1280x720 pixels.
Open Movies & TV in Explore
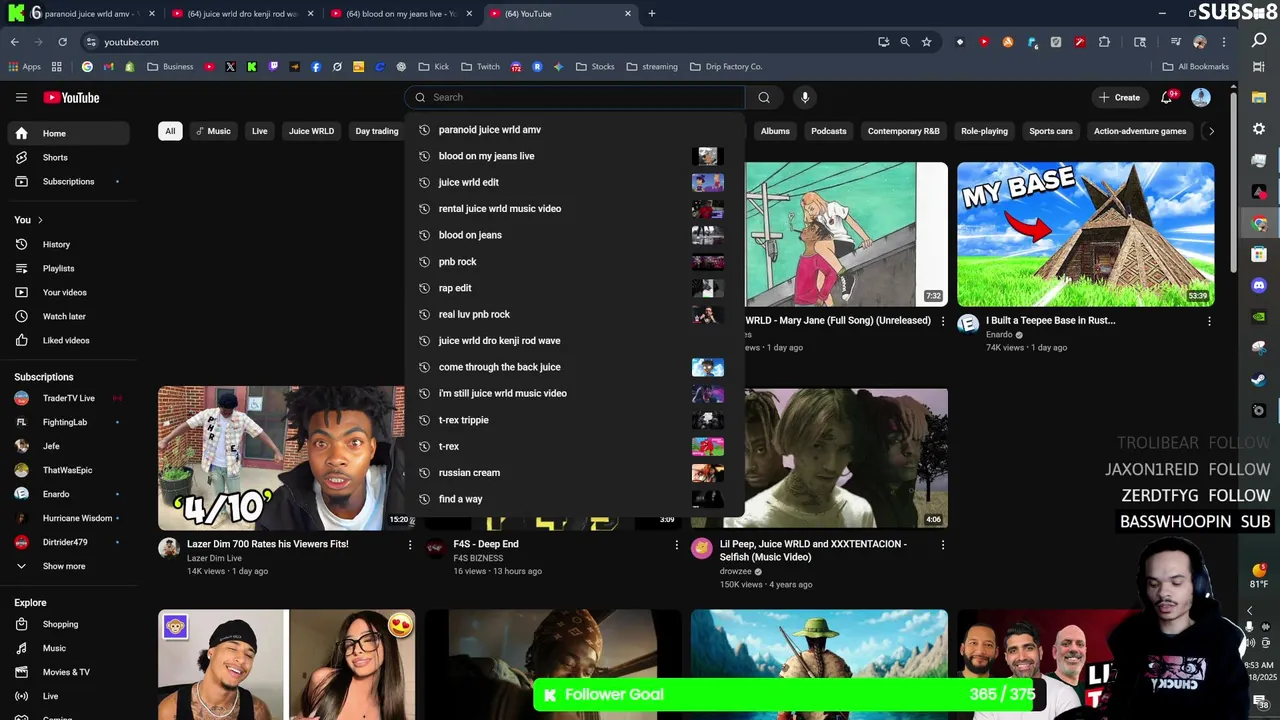pos(68,672)
